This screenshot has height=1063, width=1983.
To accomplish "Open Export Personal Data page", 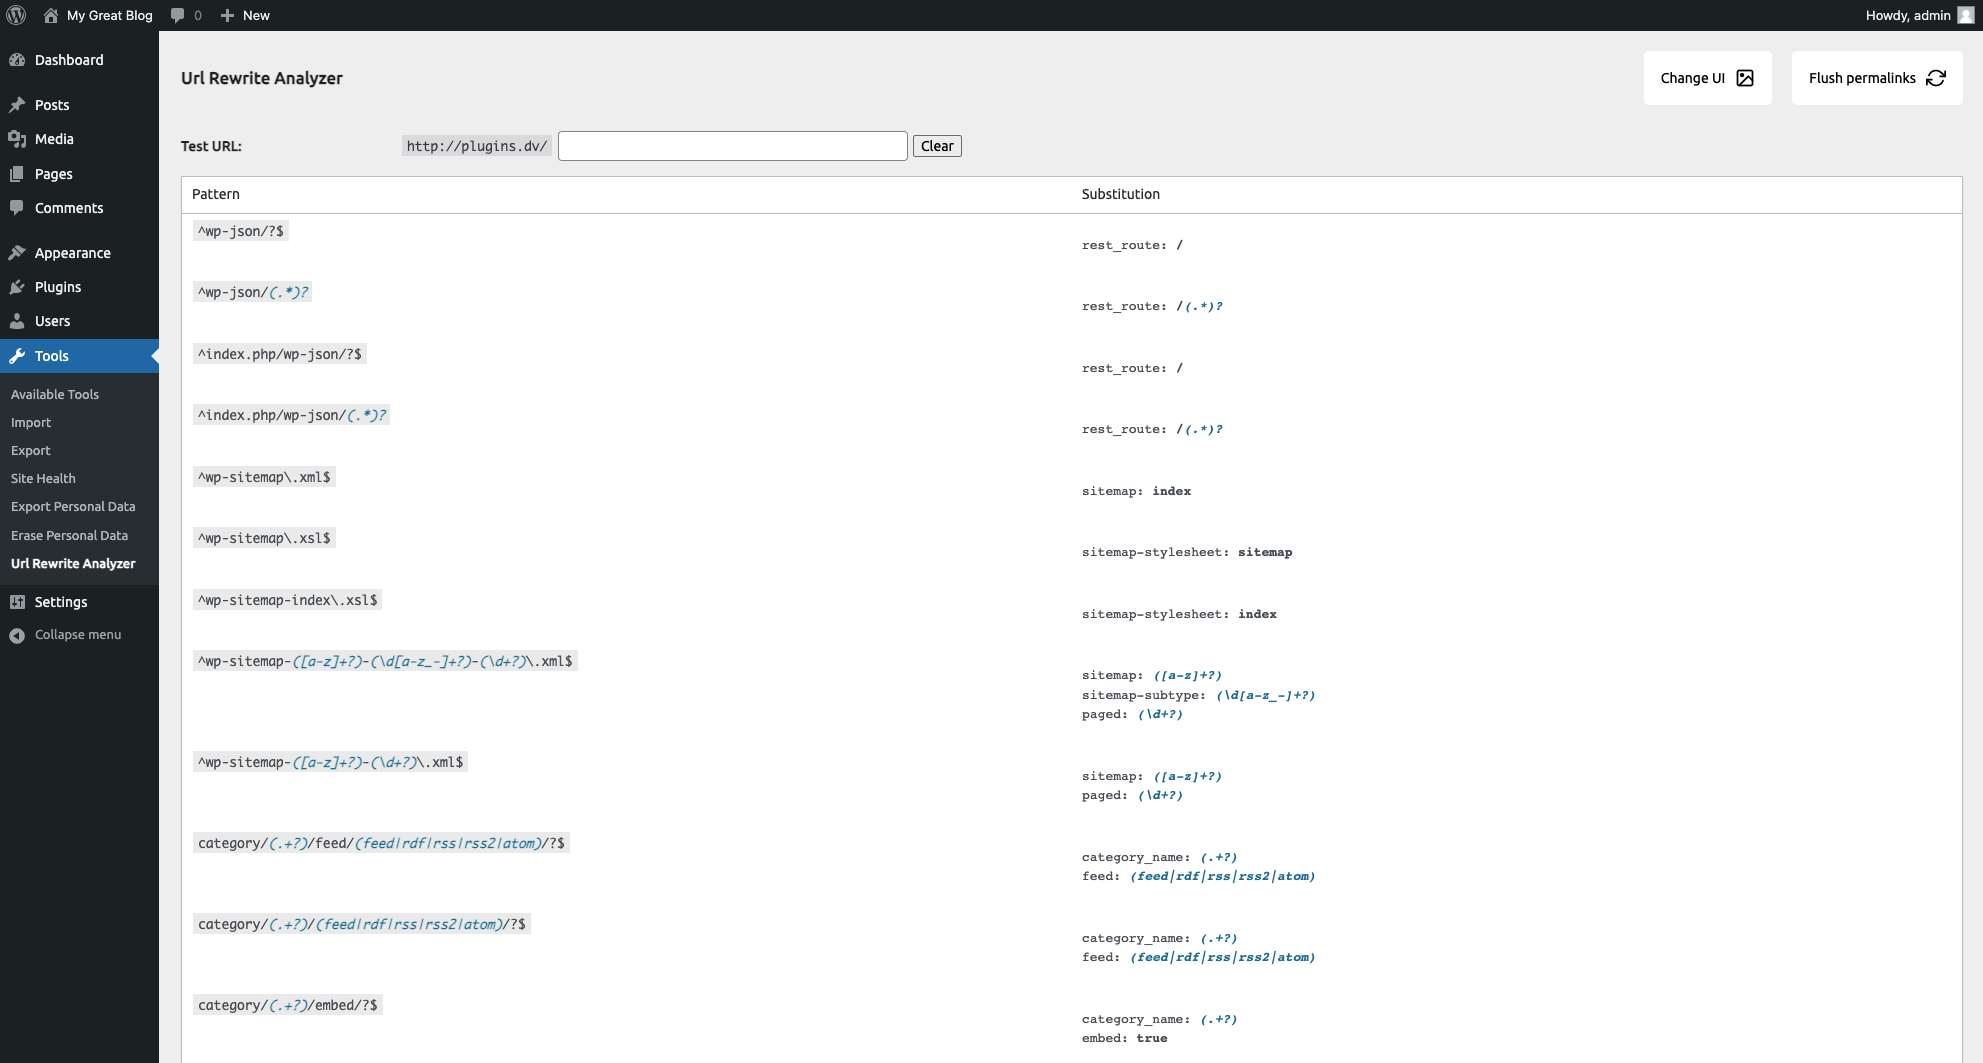I will point(73,506).
